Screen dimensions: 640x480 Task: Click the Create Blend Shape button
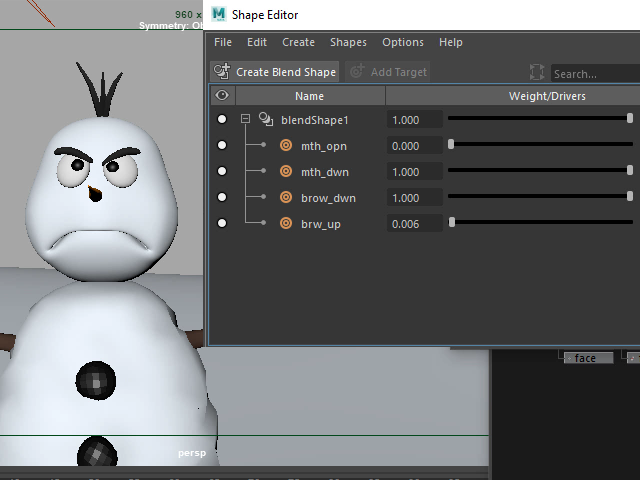(276, 72)
